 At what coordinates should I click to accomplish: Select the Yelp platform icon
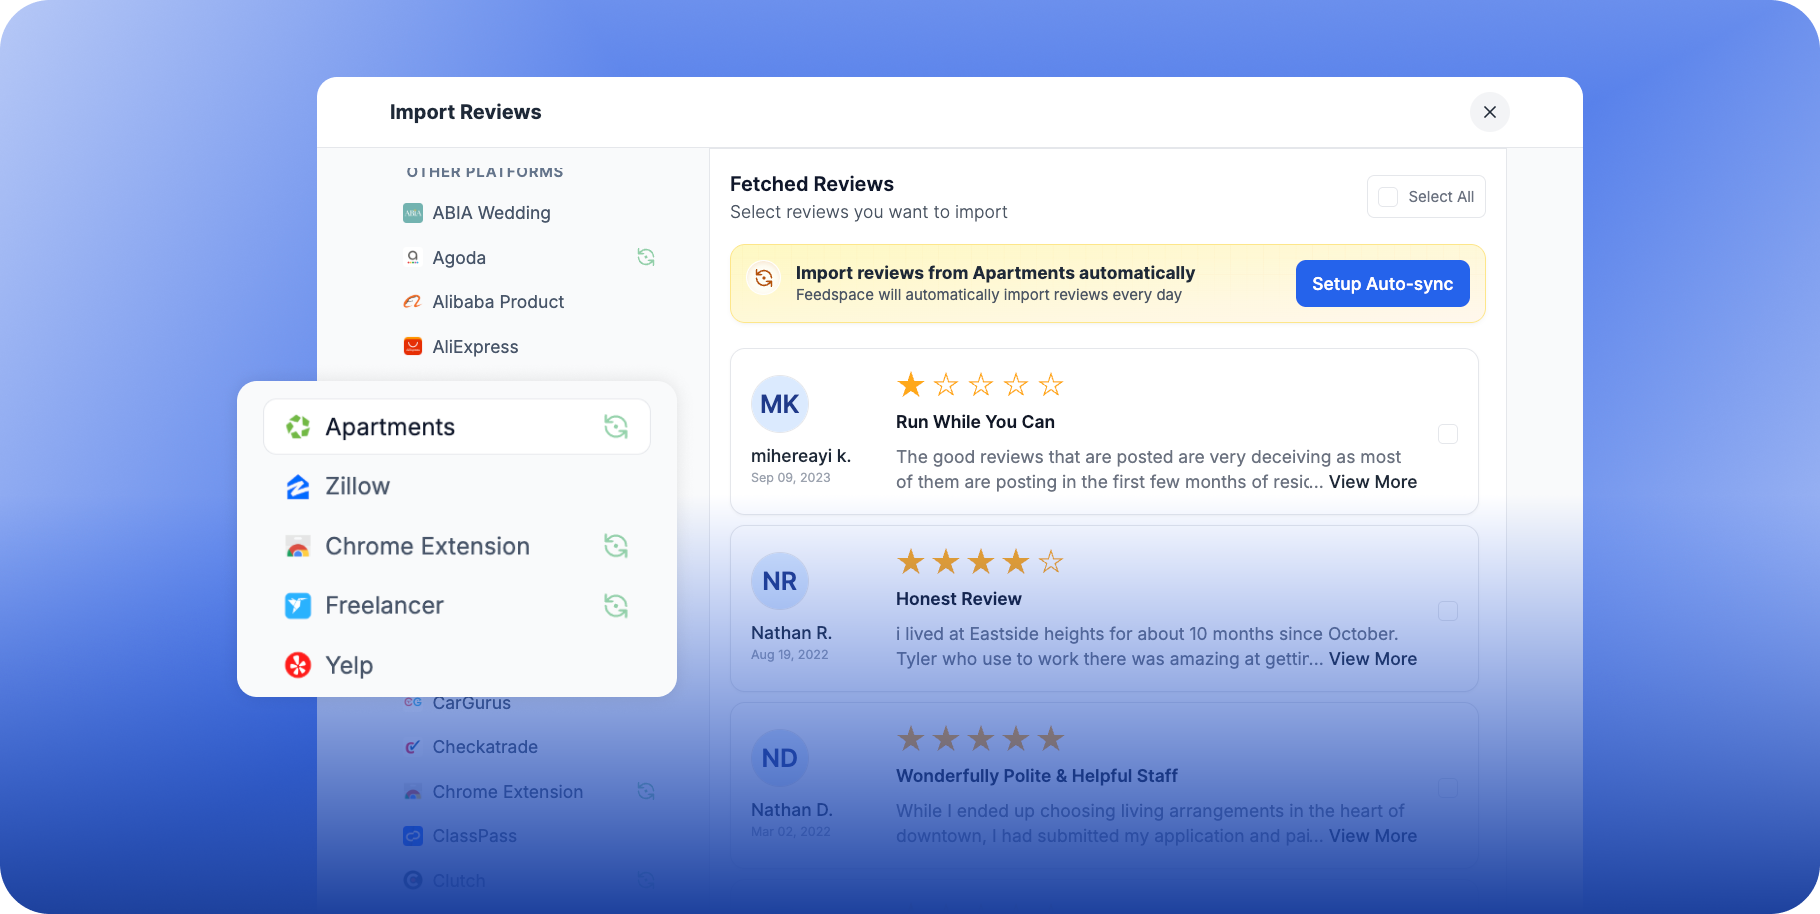298,664
